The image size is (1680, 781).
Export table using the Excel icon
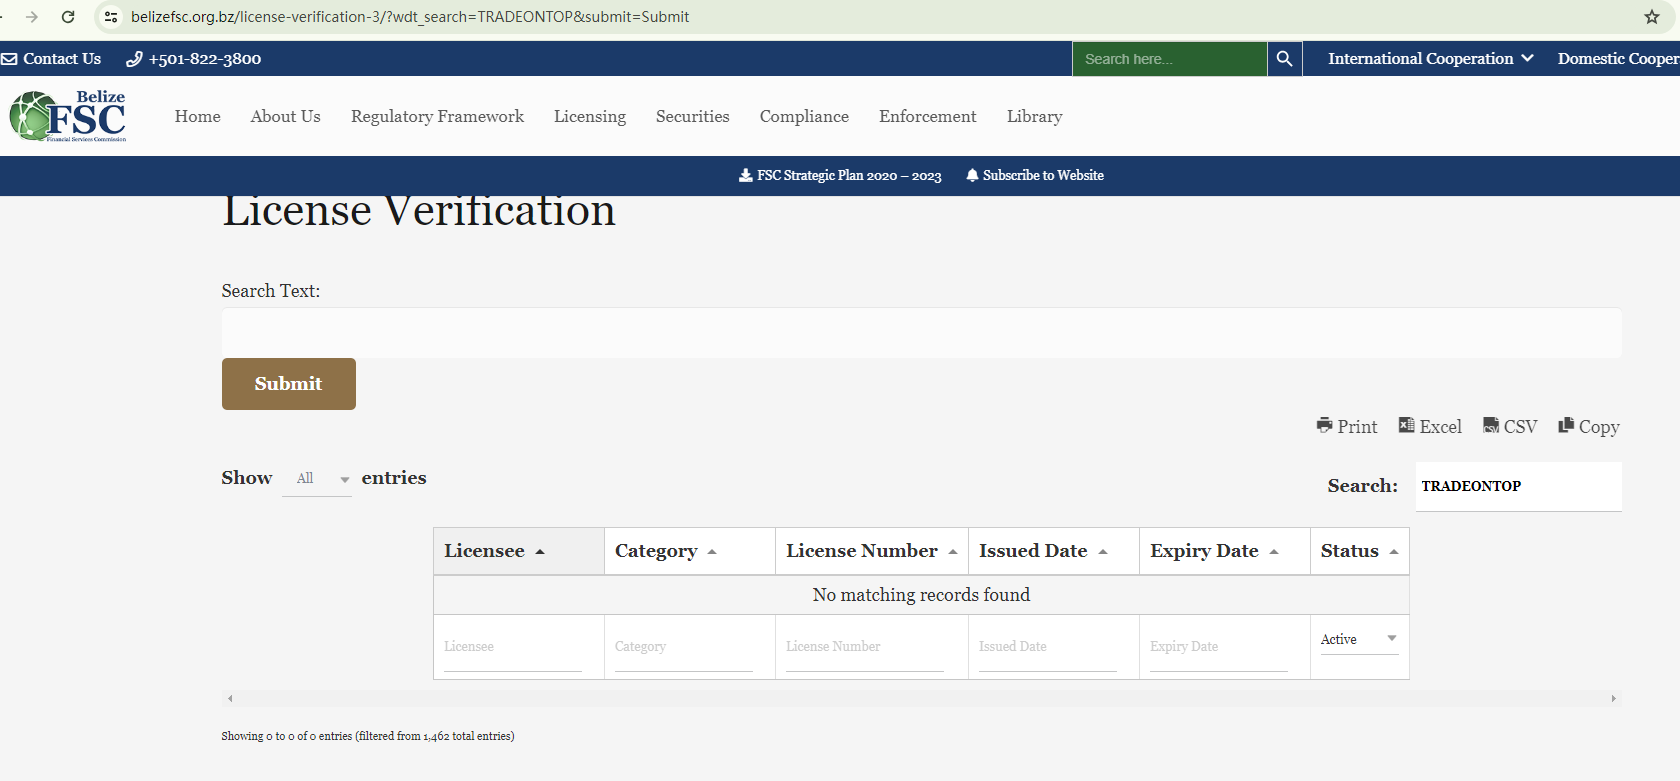coord(1406,425)
